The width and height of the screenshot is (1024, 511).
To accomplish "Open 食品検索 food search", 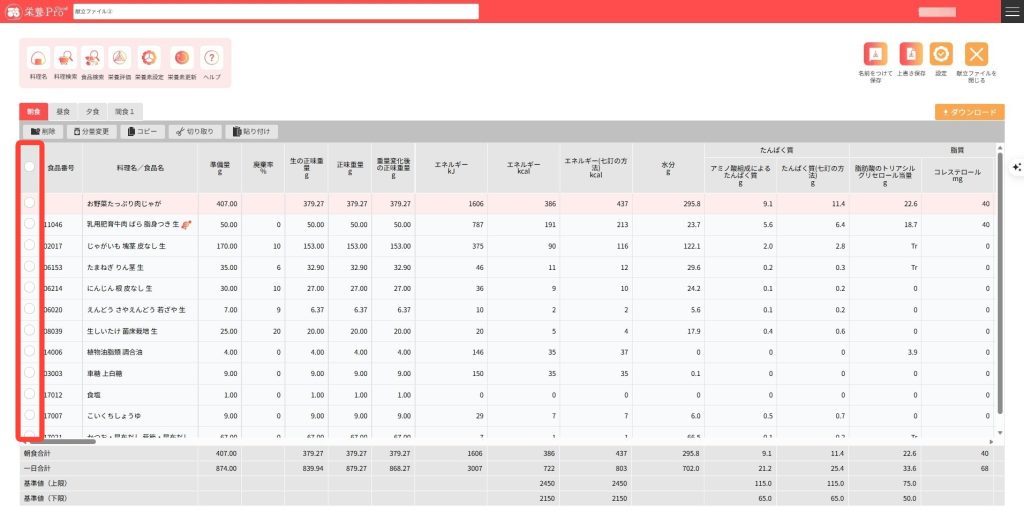I will 92,58.
